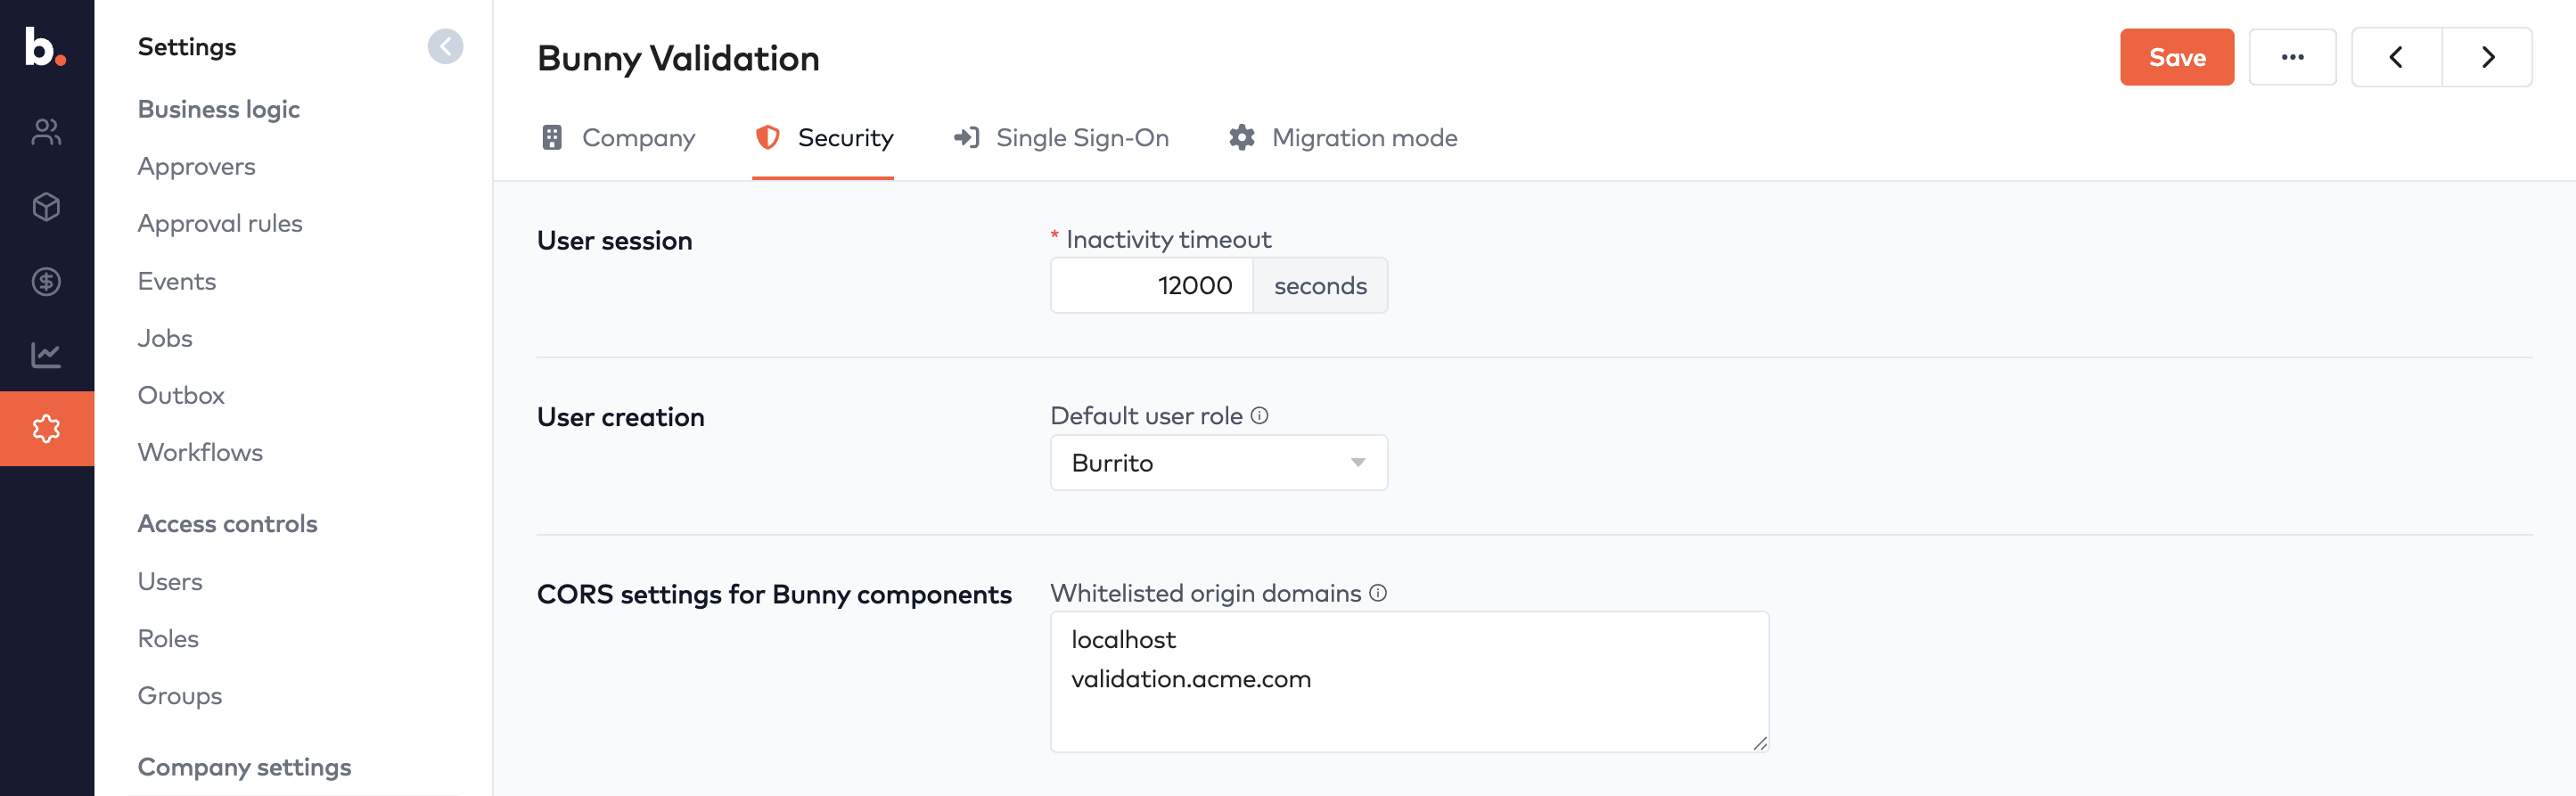Open Roles under Access controls
The height and width of the screenshot is (796, 2576).
click(168, 638)
